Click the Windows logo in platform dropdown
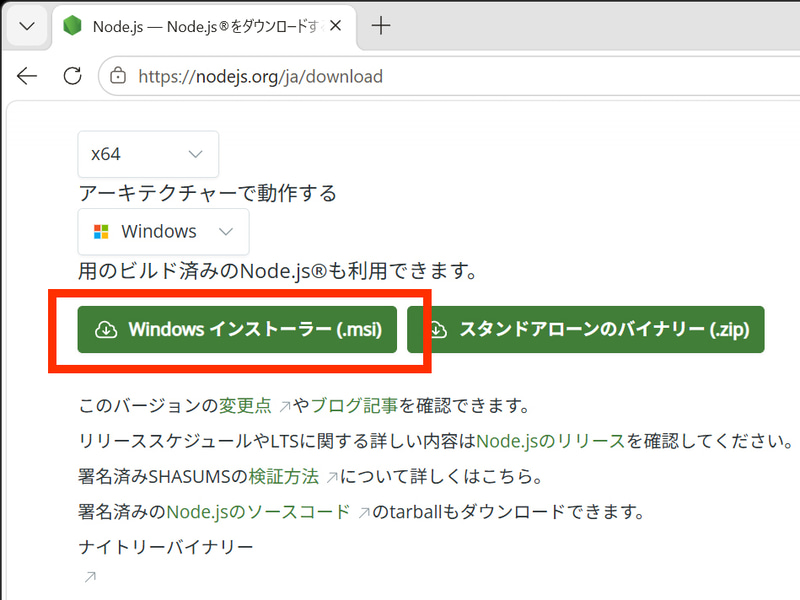The width and height of the screenshot is (800, 600). (101, 232)
